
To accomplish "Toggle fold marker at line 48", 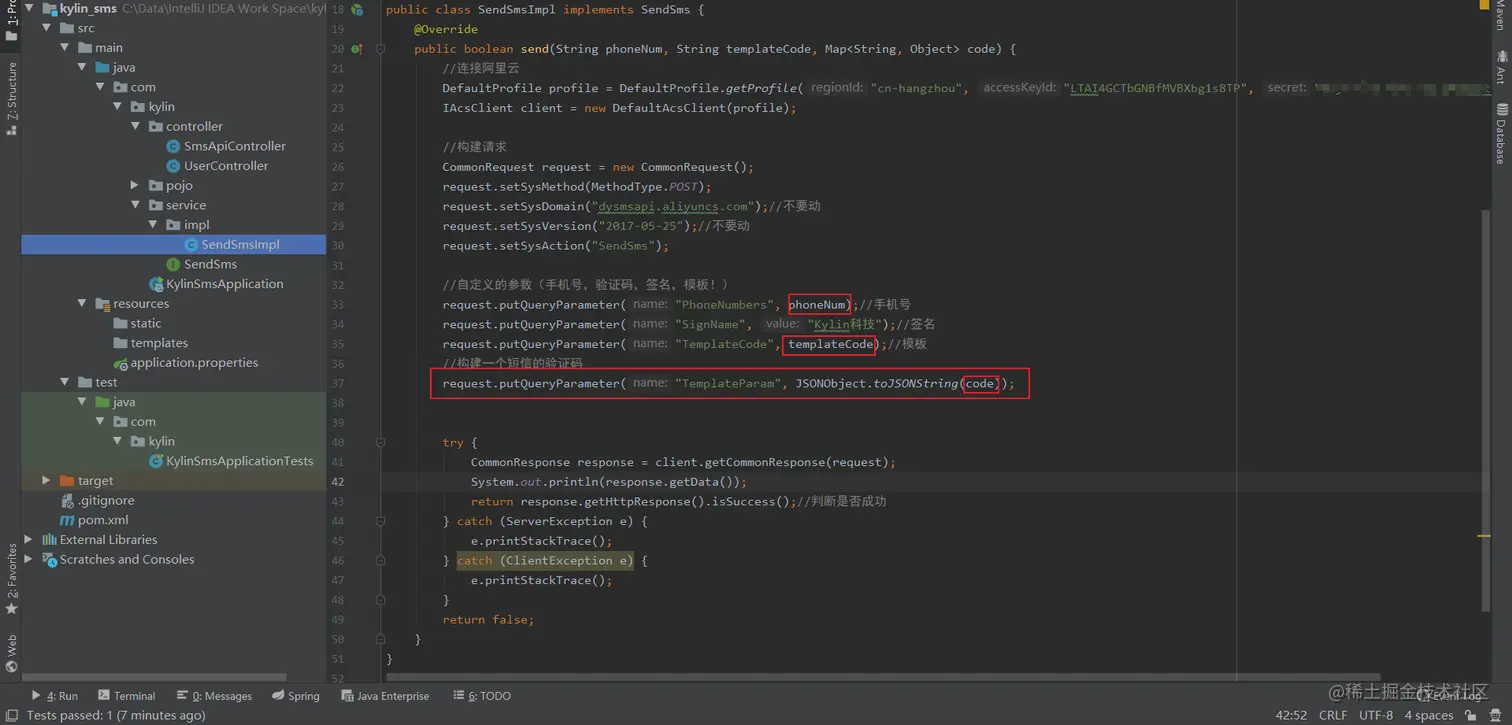I will (380, 600).
